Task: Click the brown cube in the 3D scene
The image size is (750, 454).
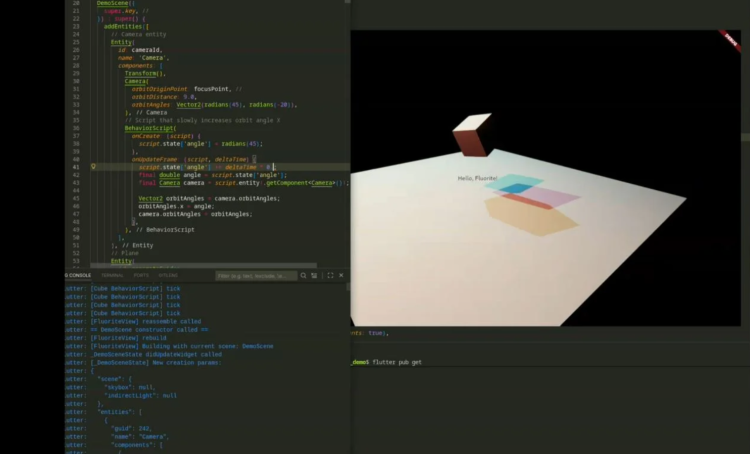Action: tap(472, 137)
